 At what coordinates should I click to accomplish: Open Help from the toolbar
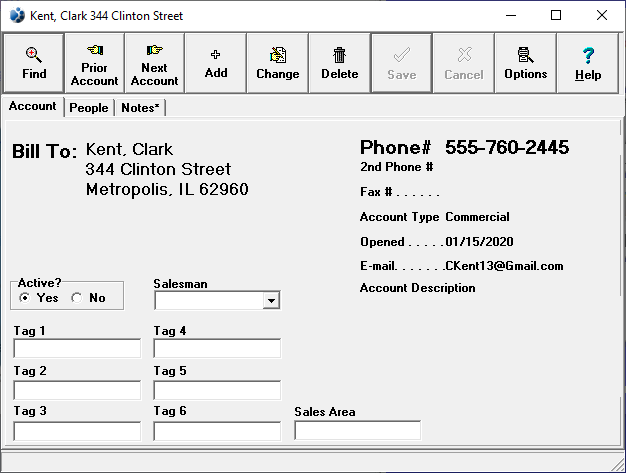click(588, 63)
